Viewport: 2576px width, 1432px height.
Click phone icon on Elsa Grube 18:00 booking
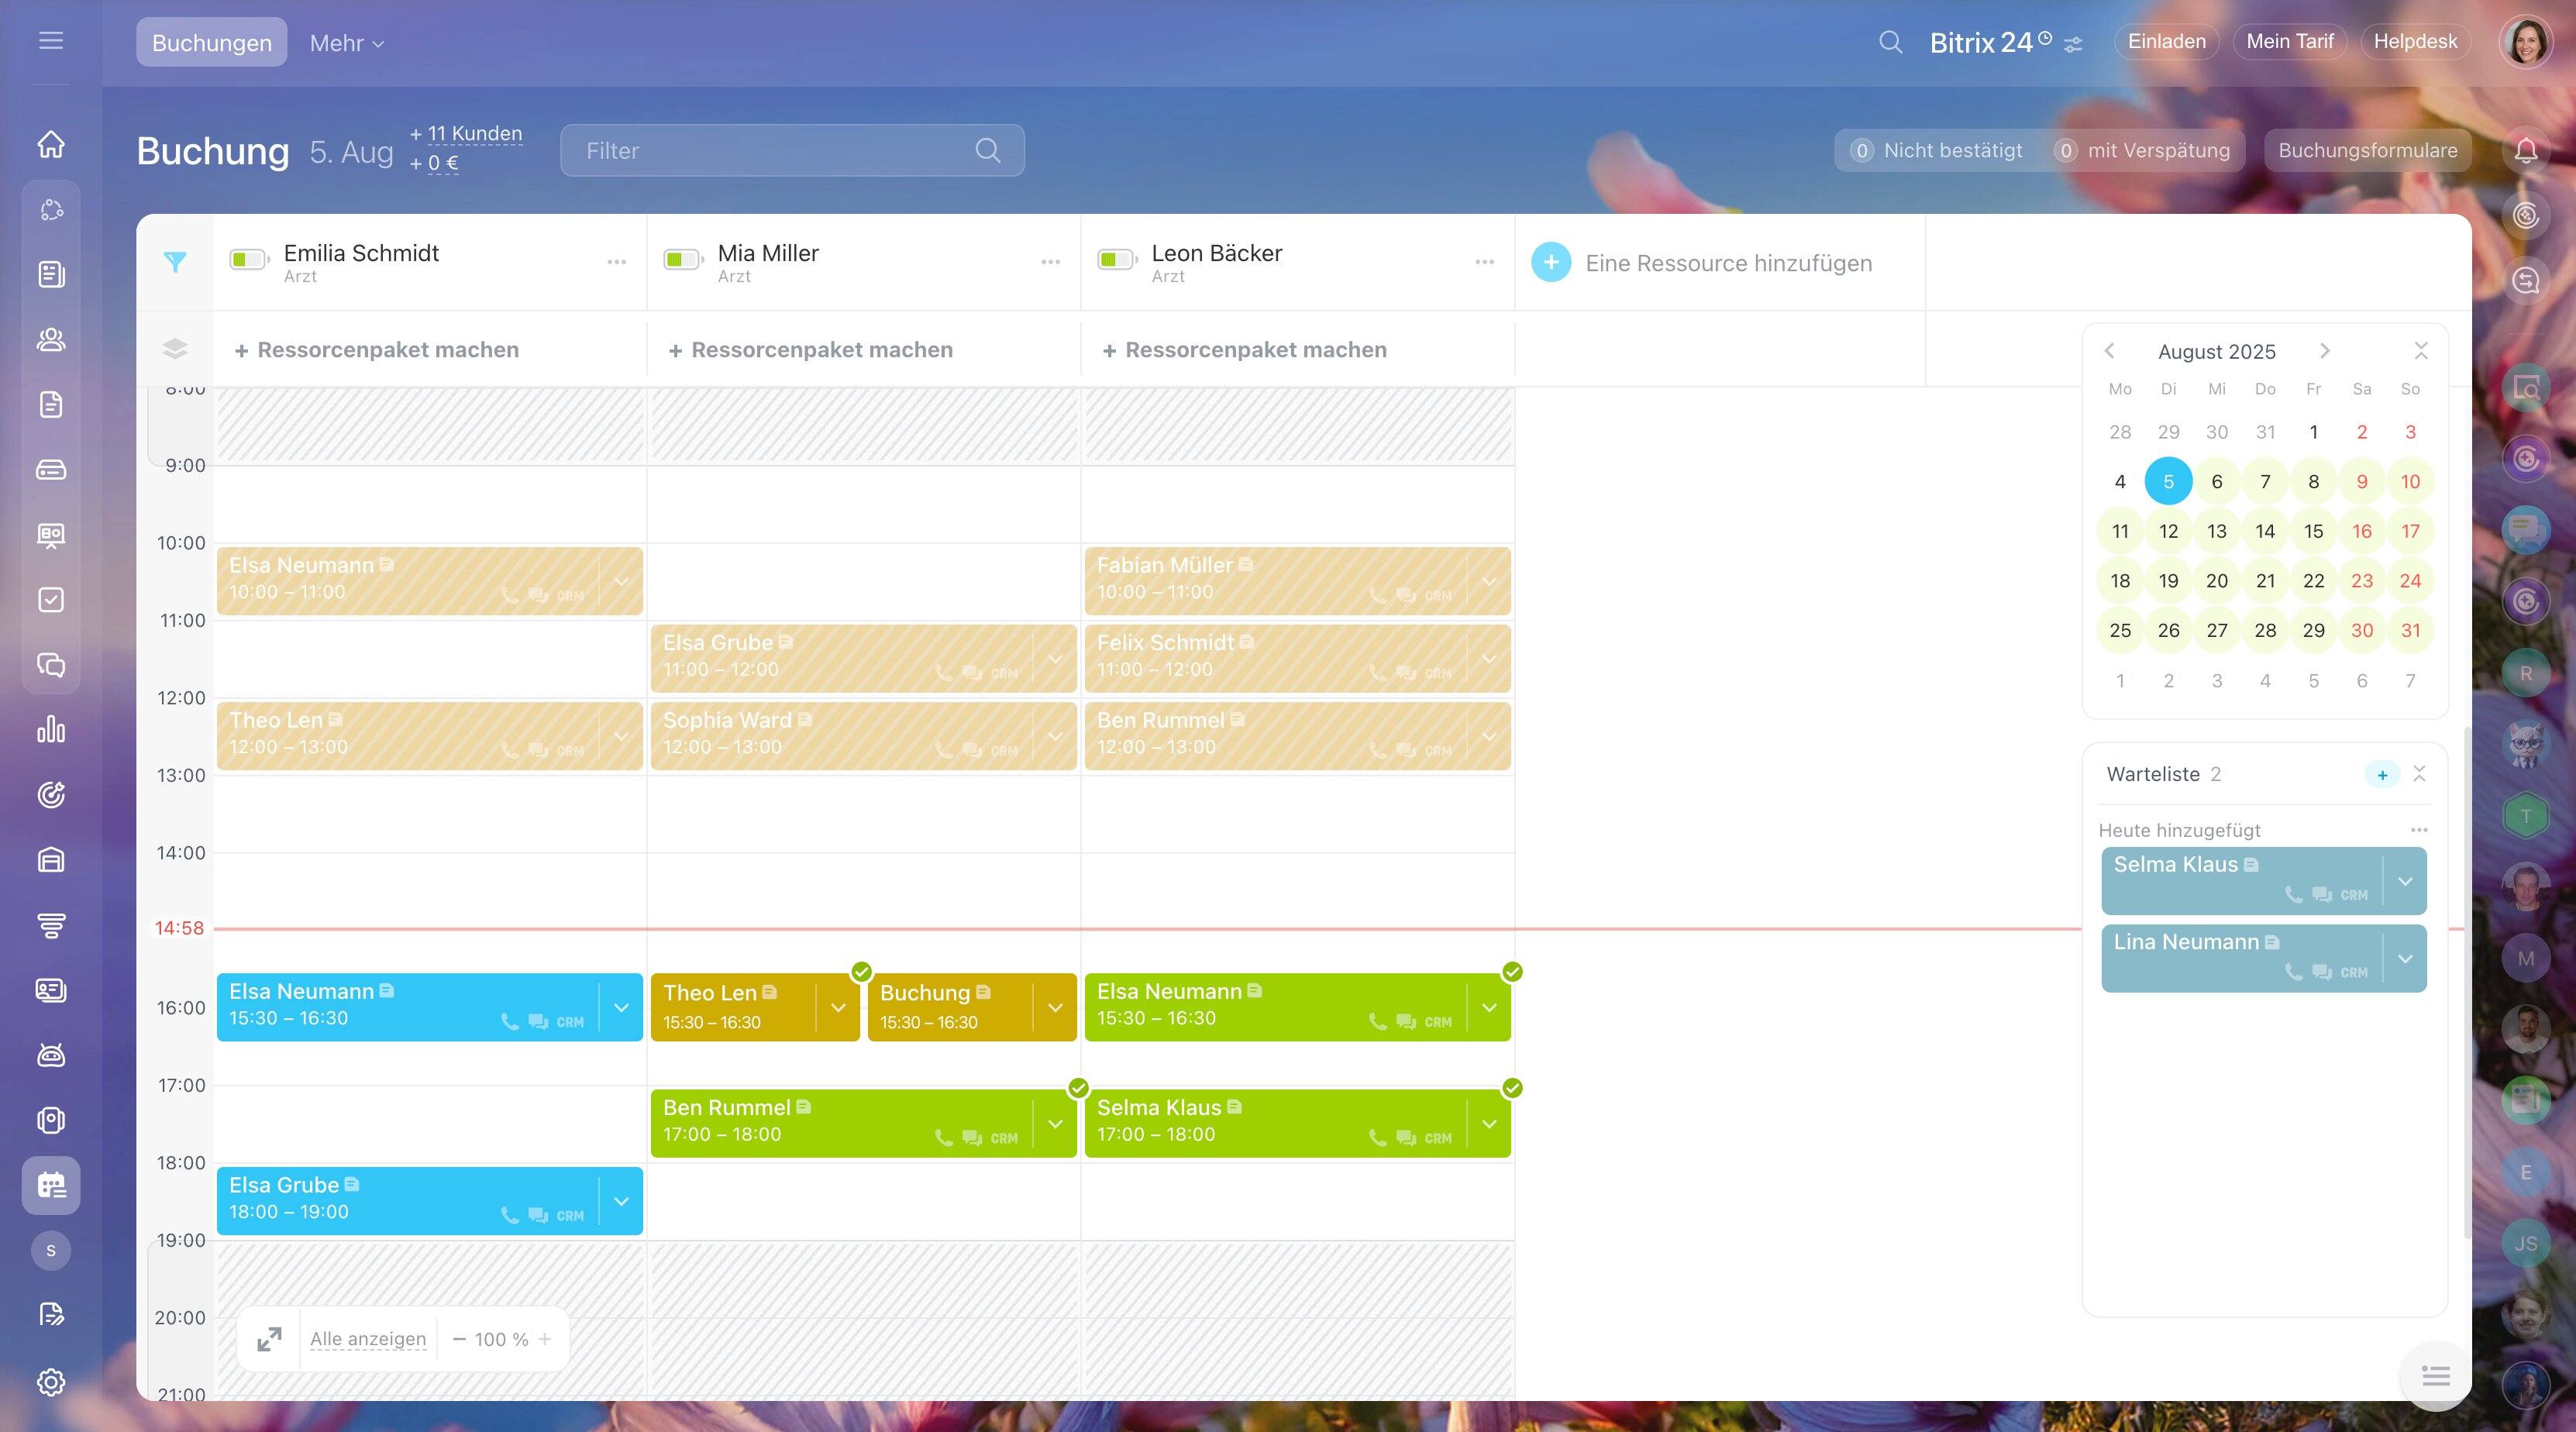point(510,1215)
